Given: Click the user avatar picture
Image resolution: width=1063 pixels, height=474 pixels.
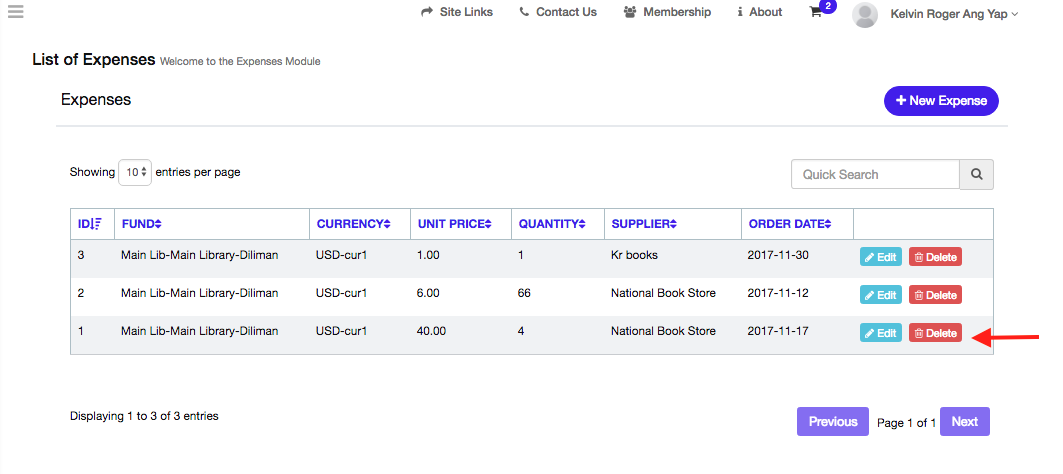Looking at the screenshot, I should click(865, 15).
